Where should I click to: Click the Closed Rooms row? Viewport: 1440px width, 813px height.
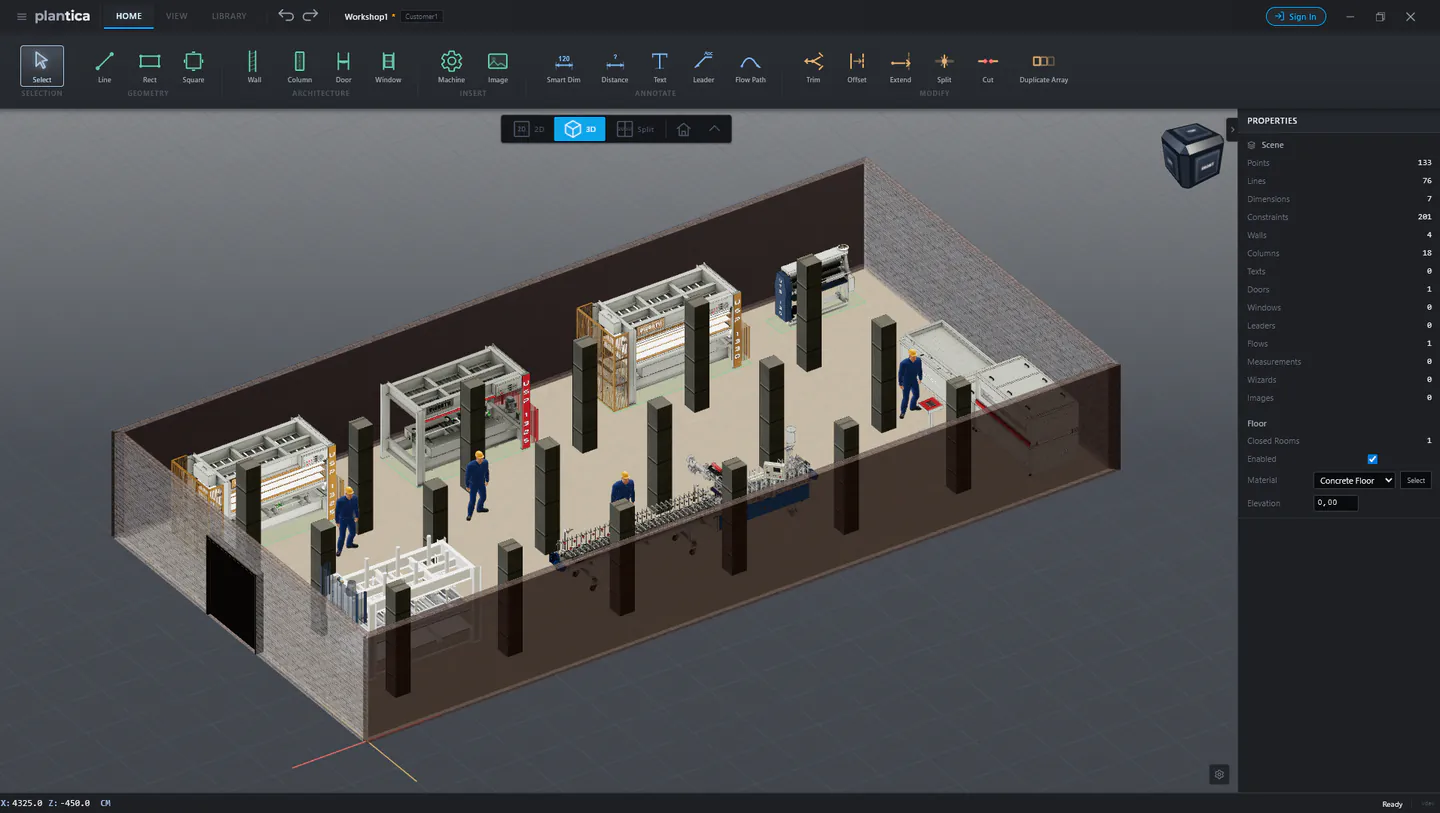[1339, 441]
